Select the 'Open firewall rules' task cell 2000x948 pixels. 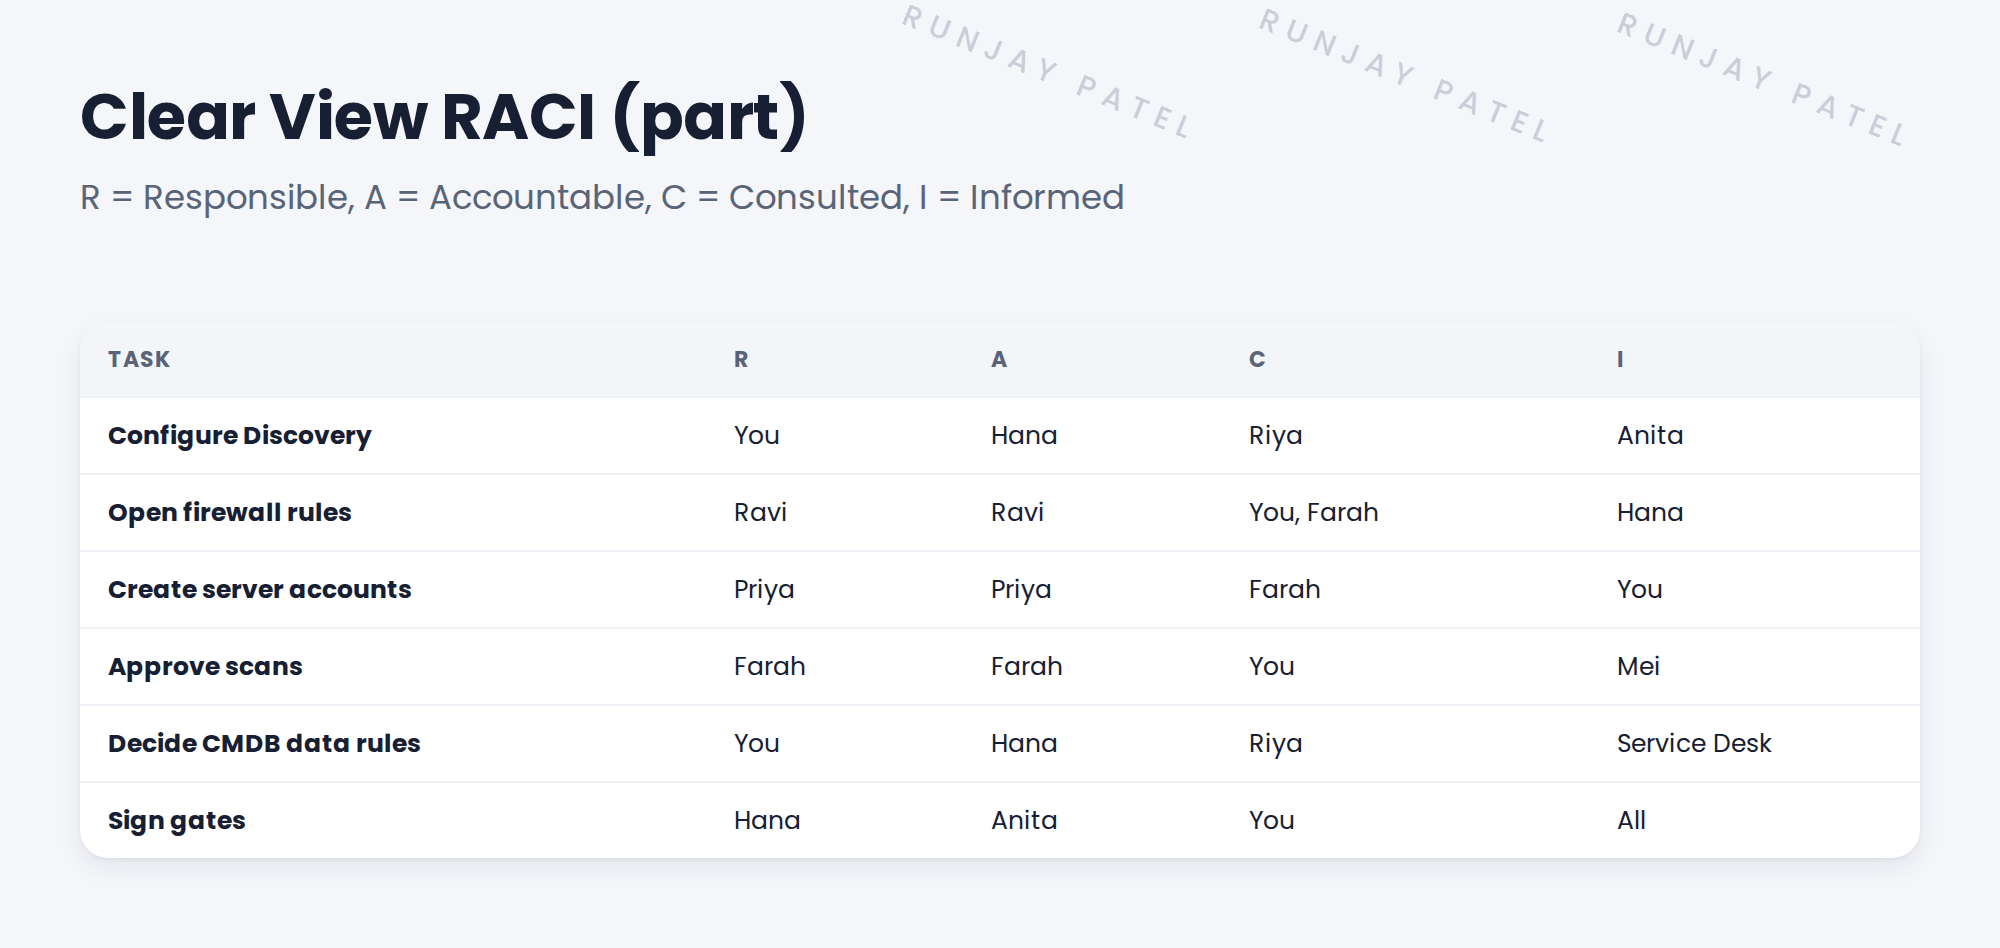point(230,512)
